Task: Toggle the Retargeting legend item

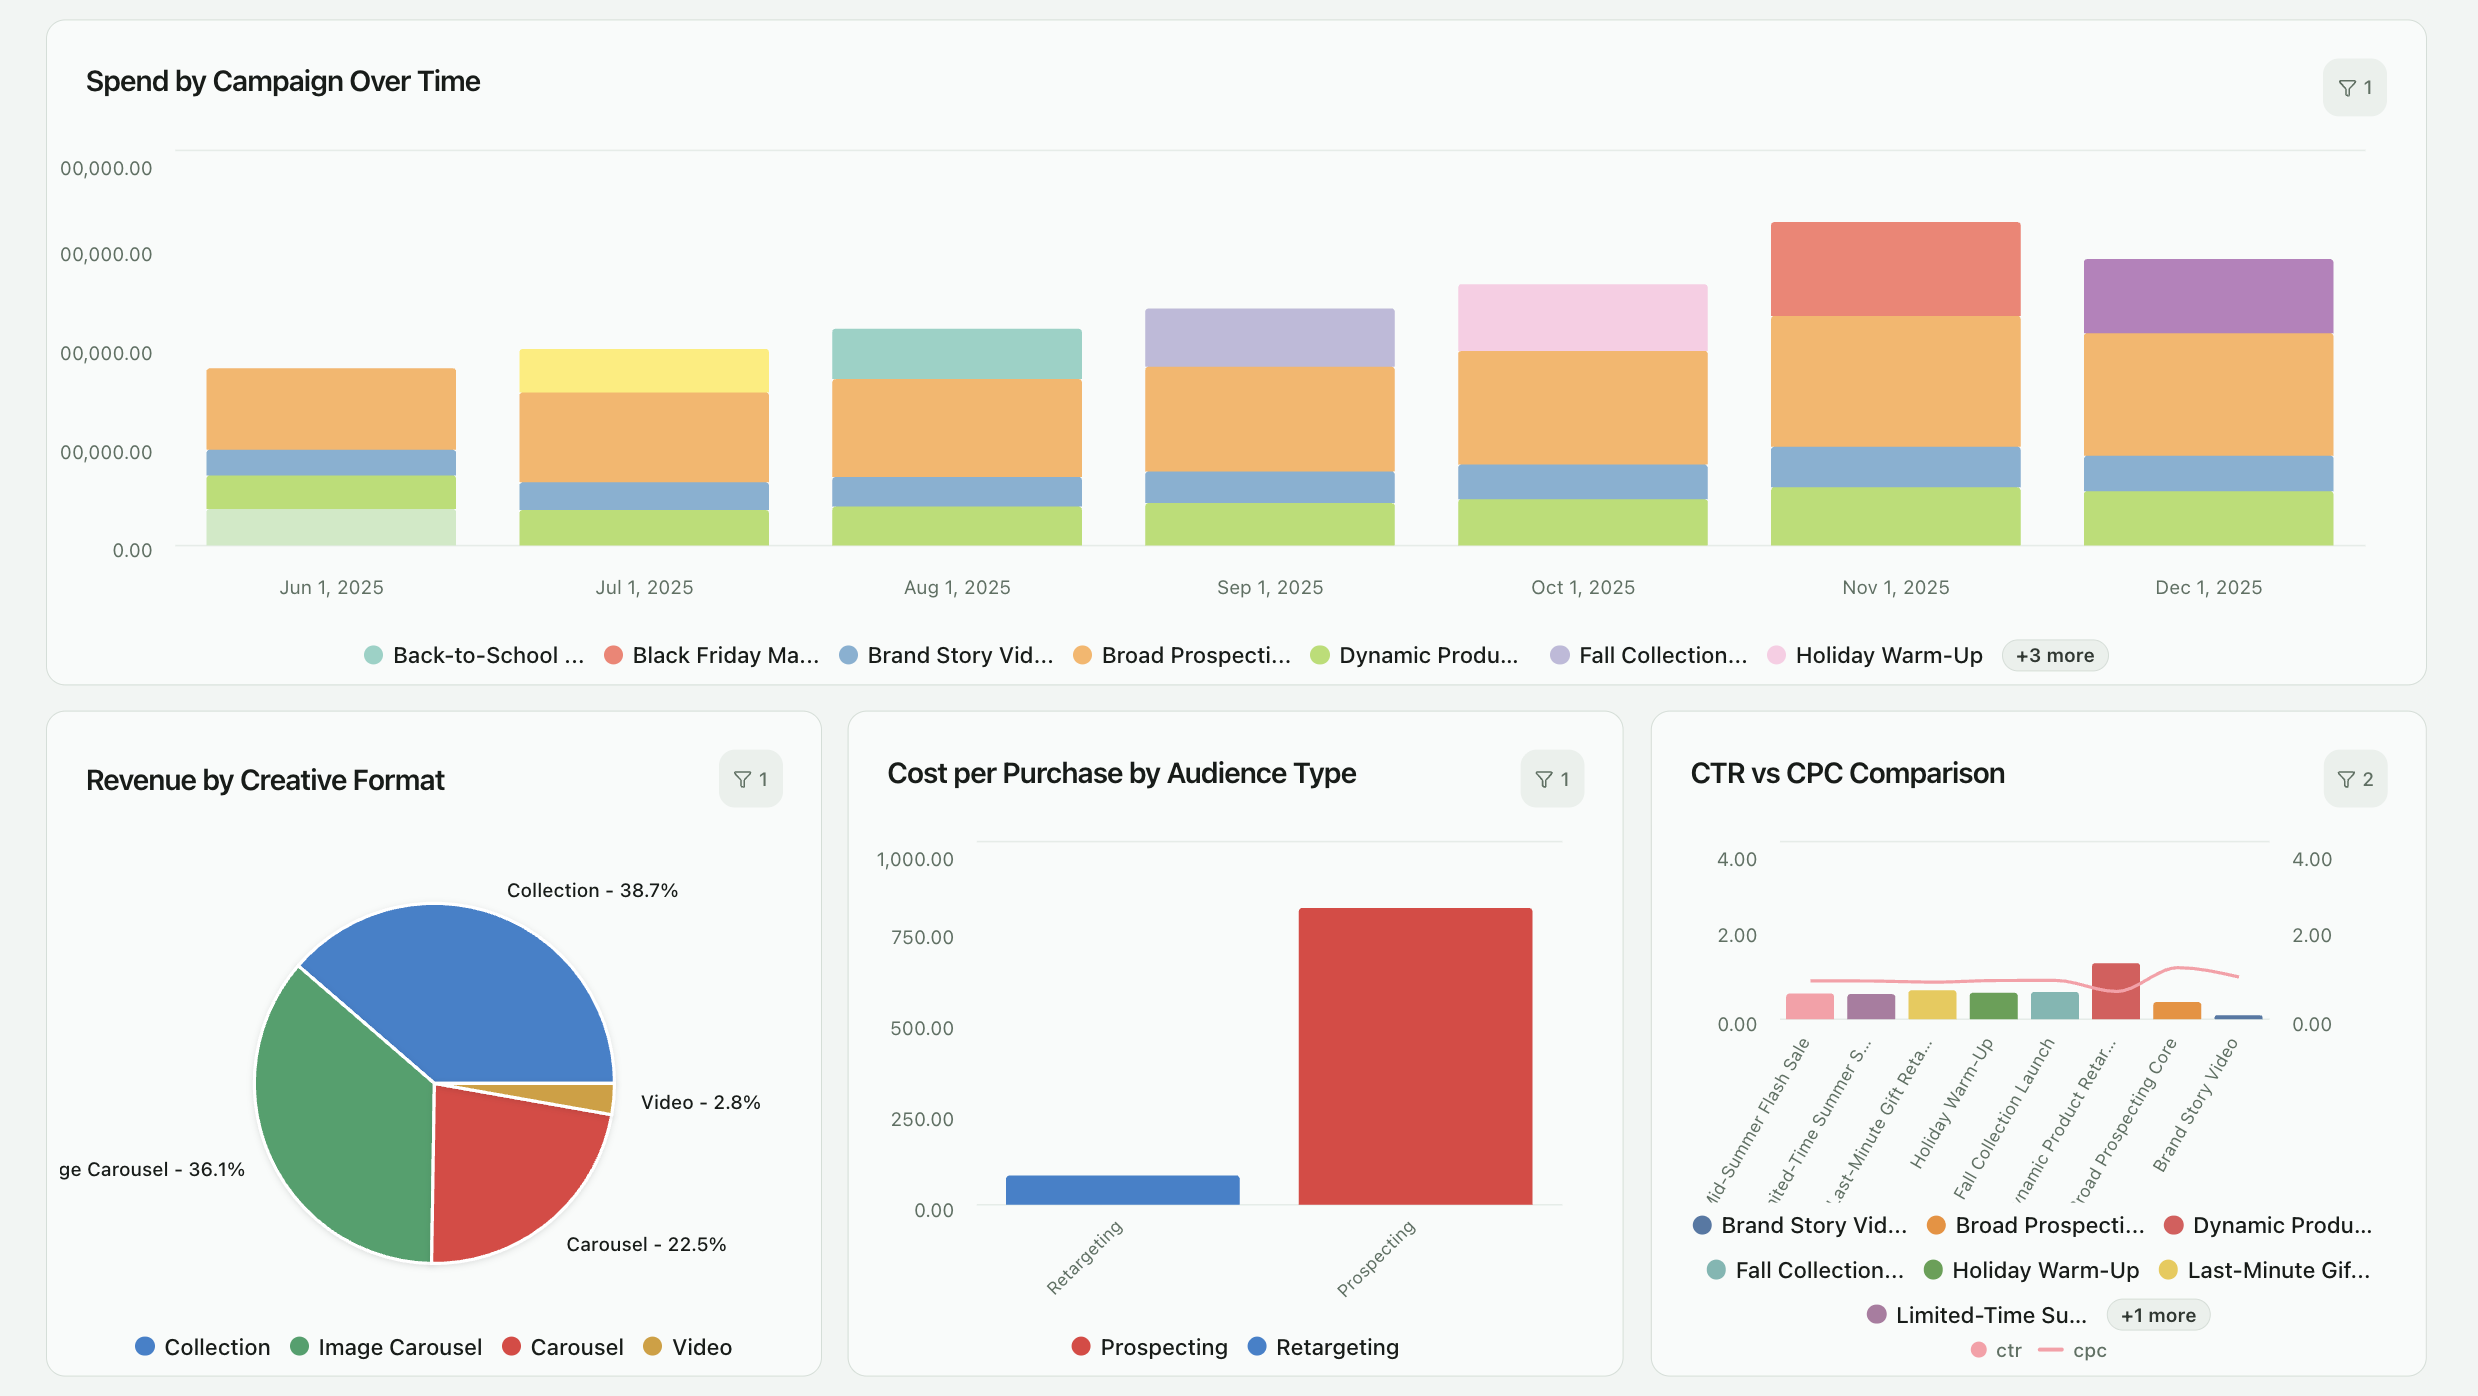Action: [1324, 1347]
